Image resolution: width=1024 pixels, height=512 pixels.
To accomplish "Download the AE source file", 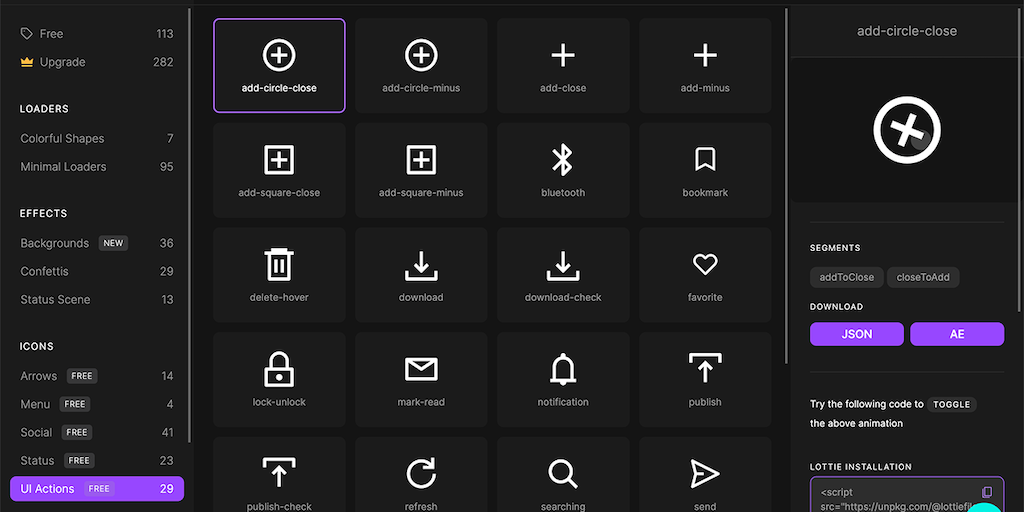I will pos(957,334).
